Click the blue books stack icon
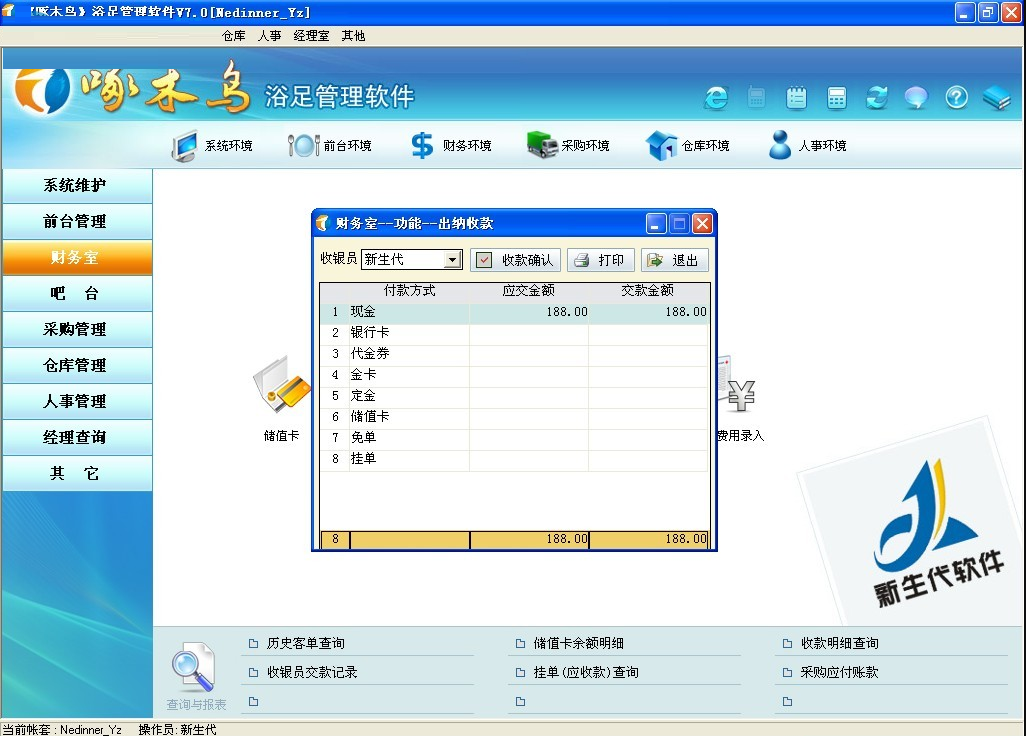This screenshot has height=736, width=1026. 996,97
